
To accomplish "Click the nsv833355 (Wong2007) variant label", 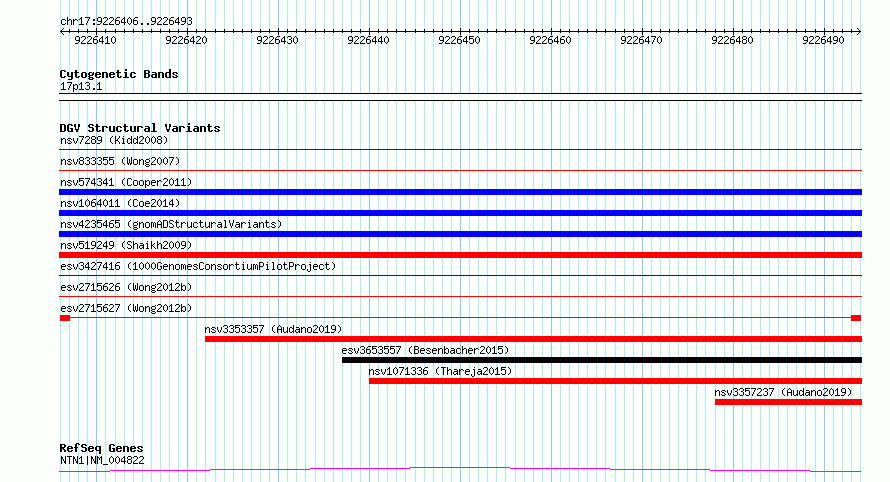I will 120,161.
